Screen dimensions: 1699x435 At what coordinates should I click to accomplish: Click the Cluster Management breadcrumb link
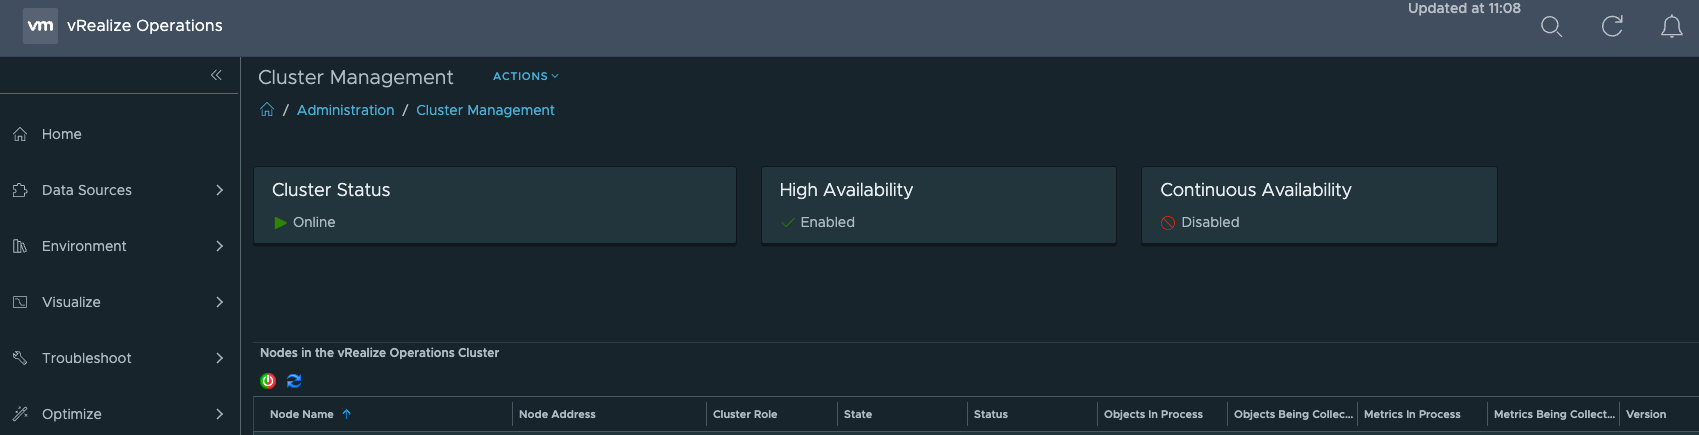(x=485, y=110)
